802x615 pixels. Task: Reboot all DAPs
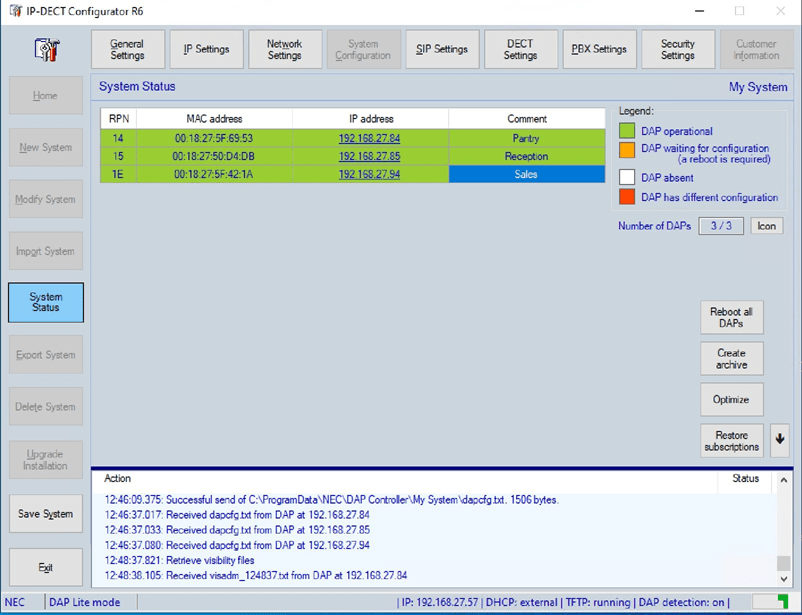(731, 317)
